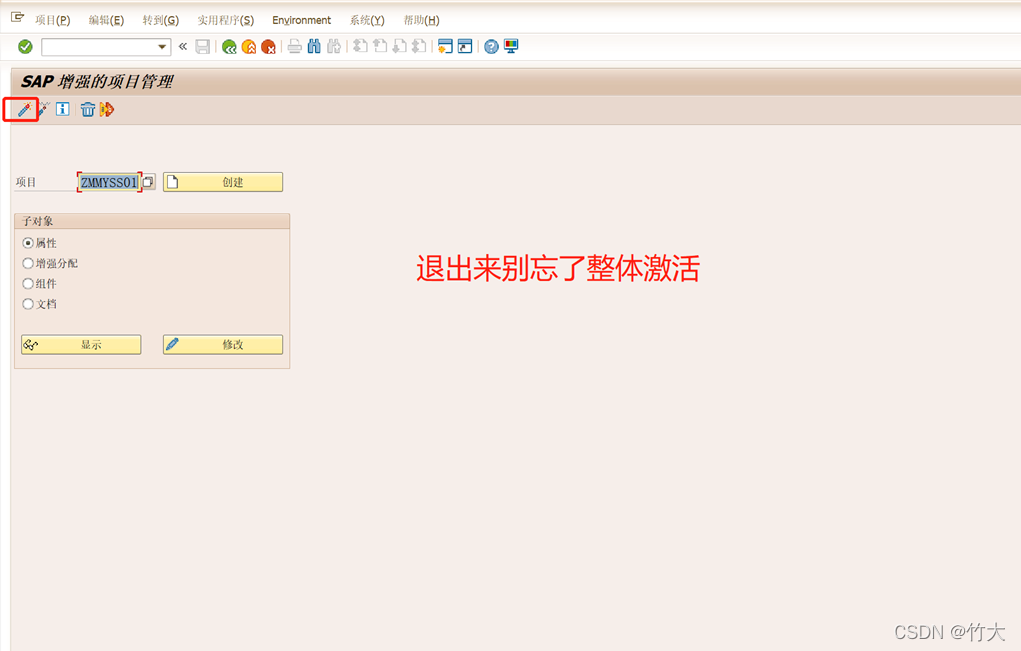Click the Save floppy disk icon
Image resolution: width=1021 pixels, height=651 pixels.
203,47
